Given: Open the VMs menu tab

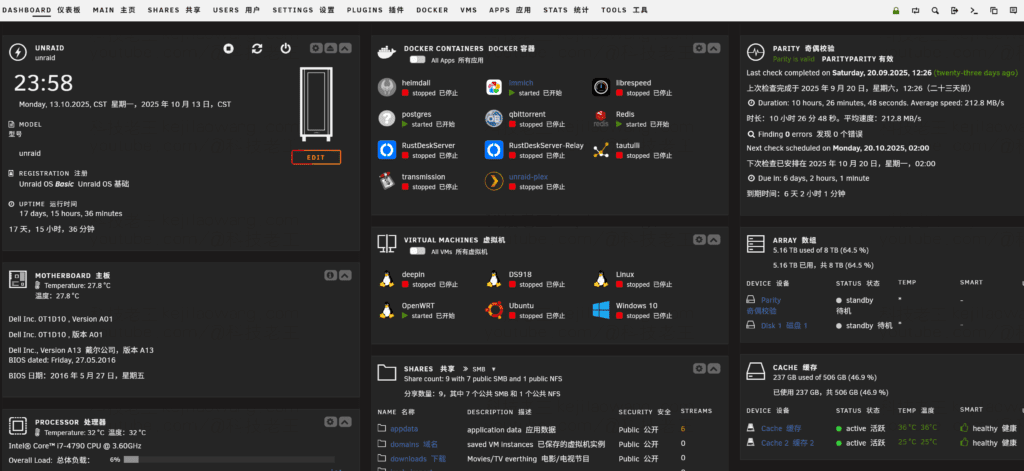Looking at the screenshot, I should 468,10.
